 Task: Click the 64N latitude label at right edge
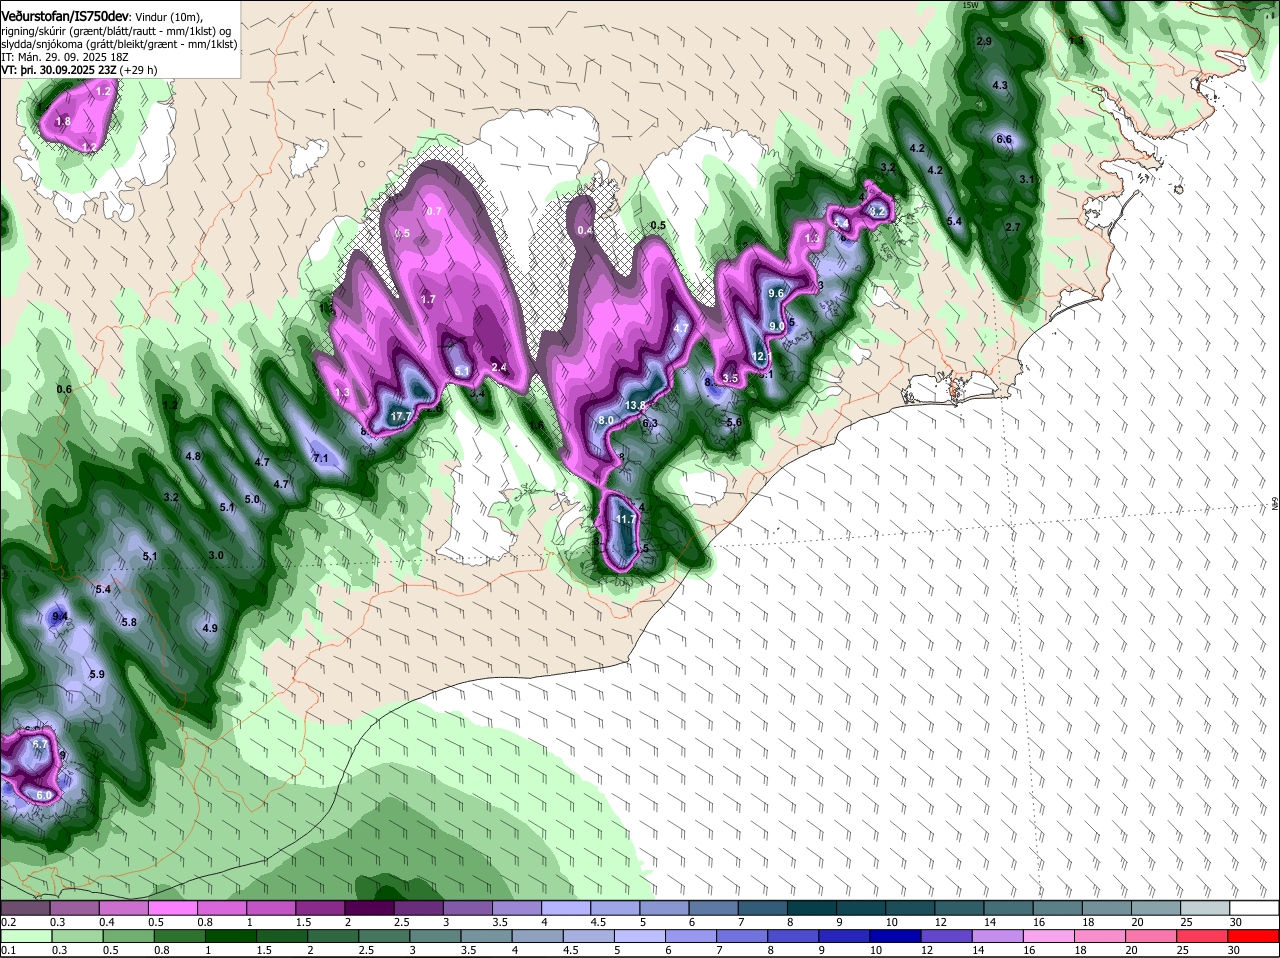(1275, 503)
